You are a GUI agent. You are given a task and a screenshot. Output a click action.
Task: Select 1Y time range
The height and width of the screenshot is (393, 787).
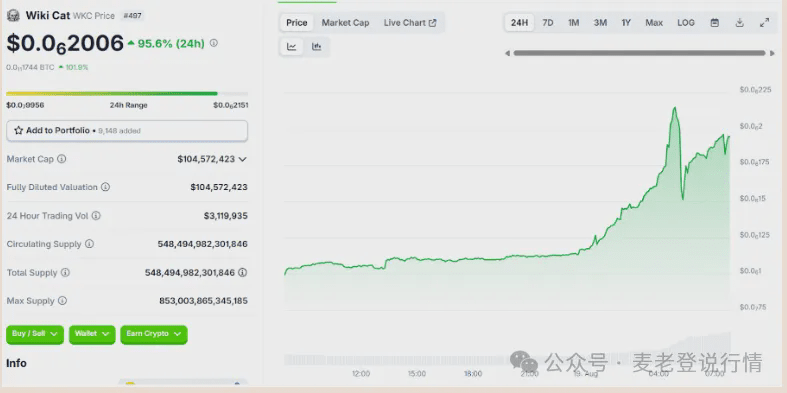[626, 23]
